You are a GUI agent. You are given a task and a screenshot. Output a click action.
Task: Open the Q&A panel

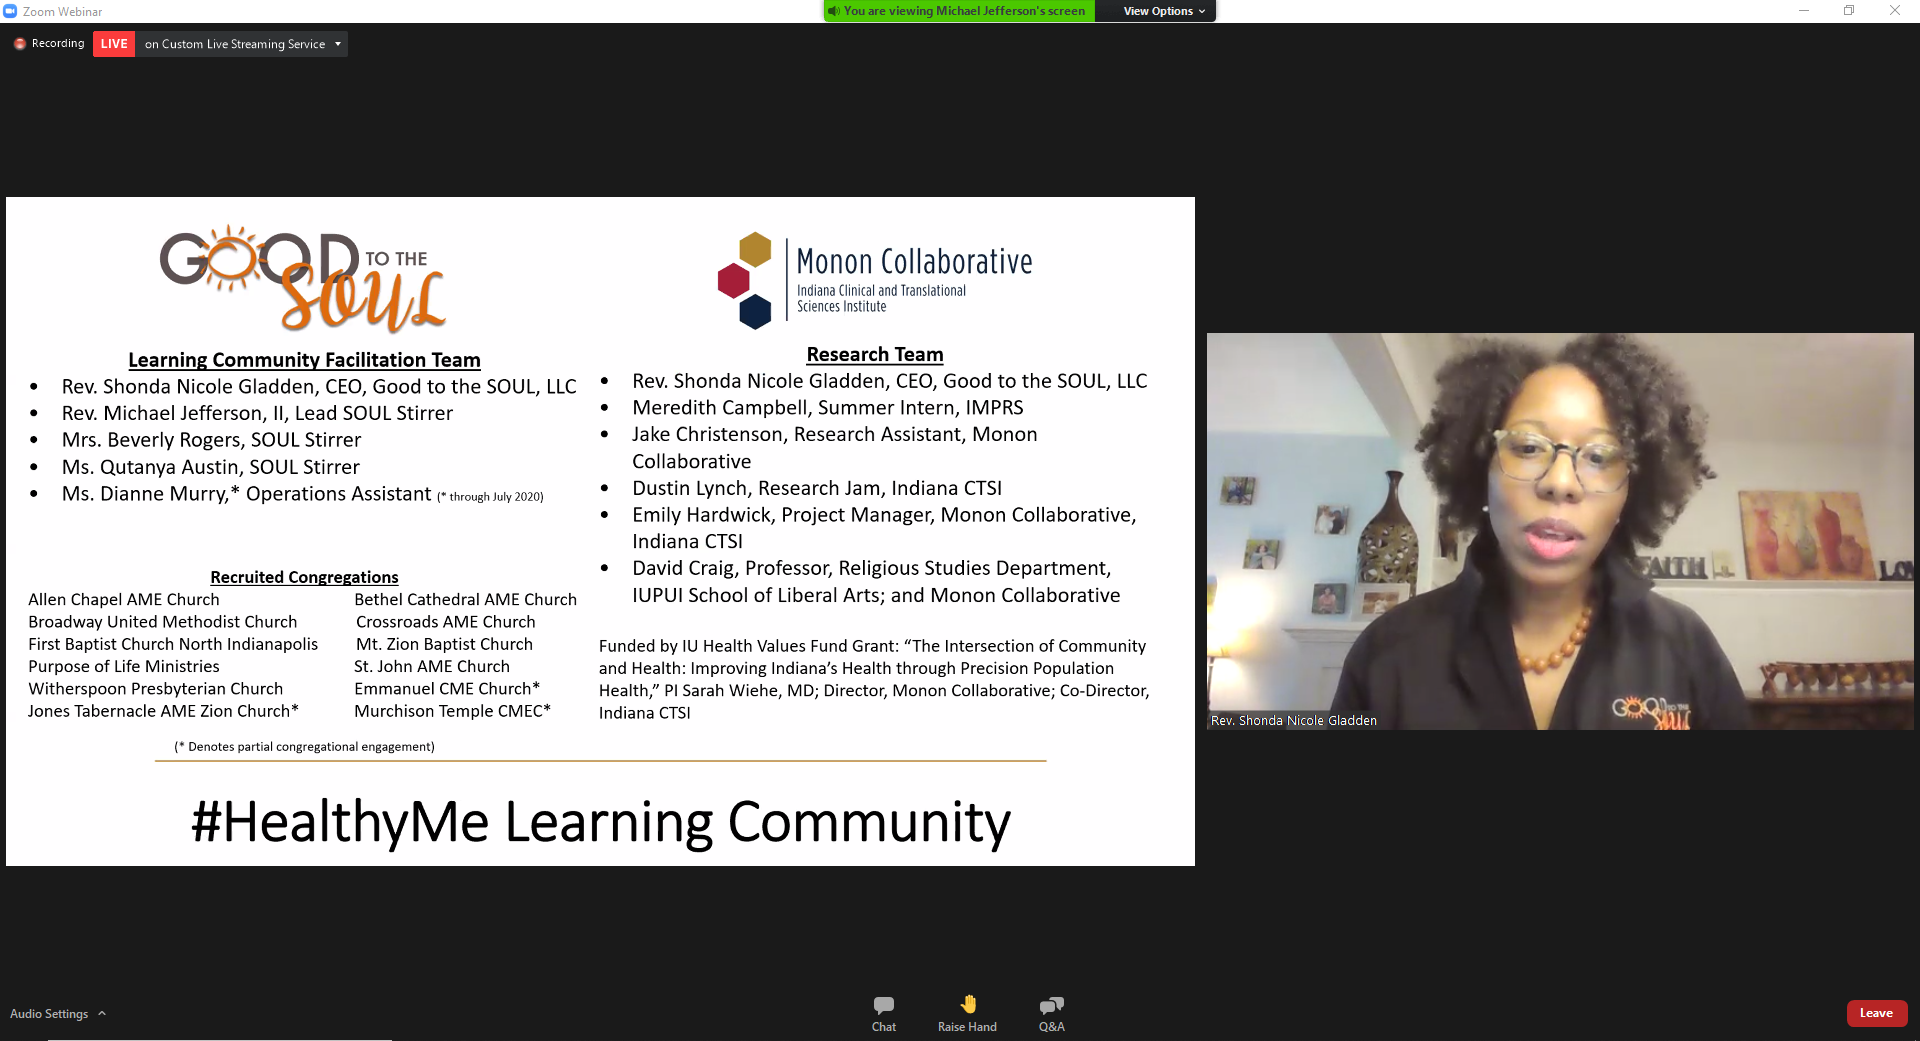tap(1051, 1013)
